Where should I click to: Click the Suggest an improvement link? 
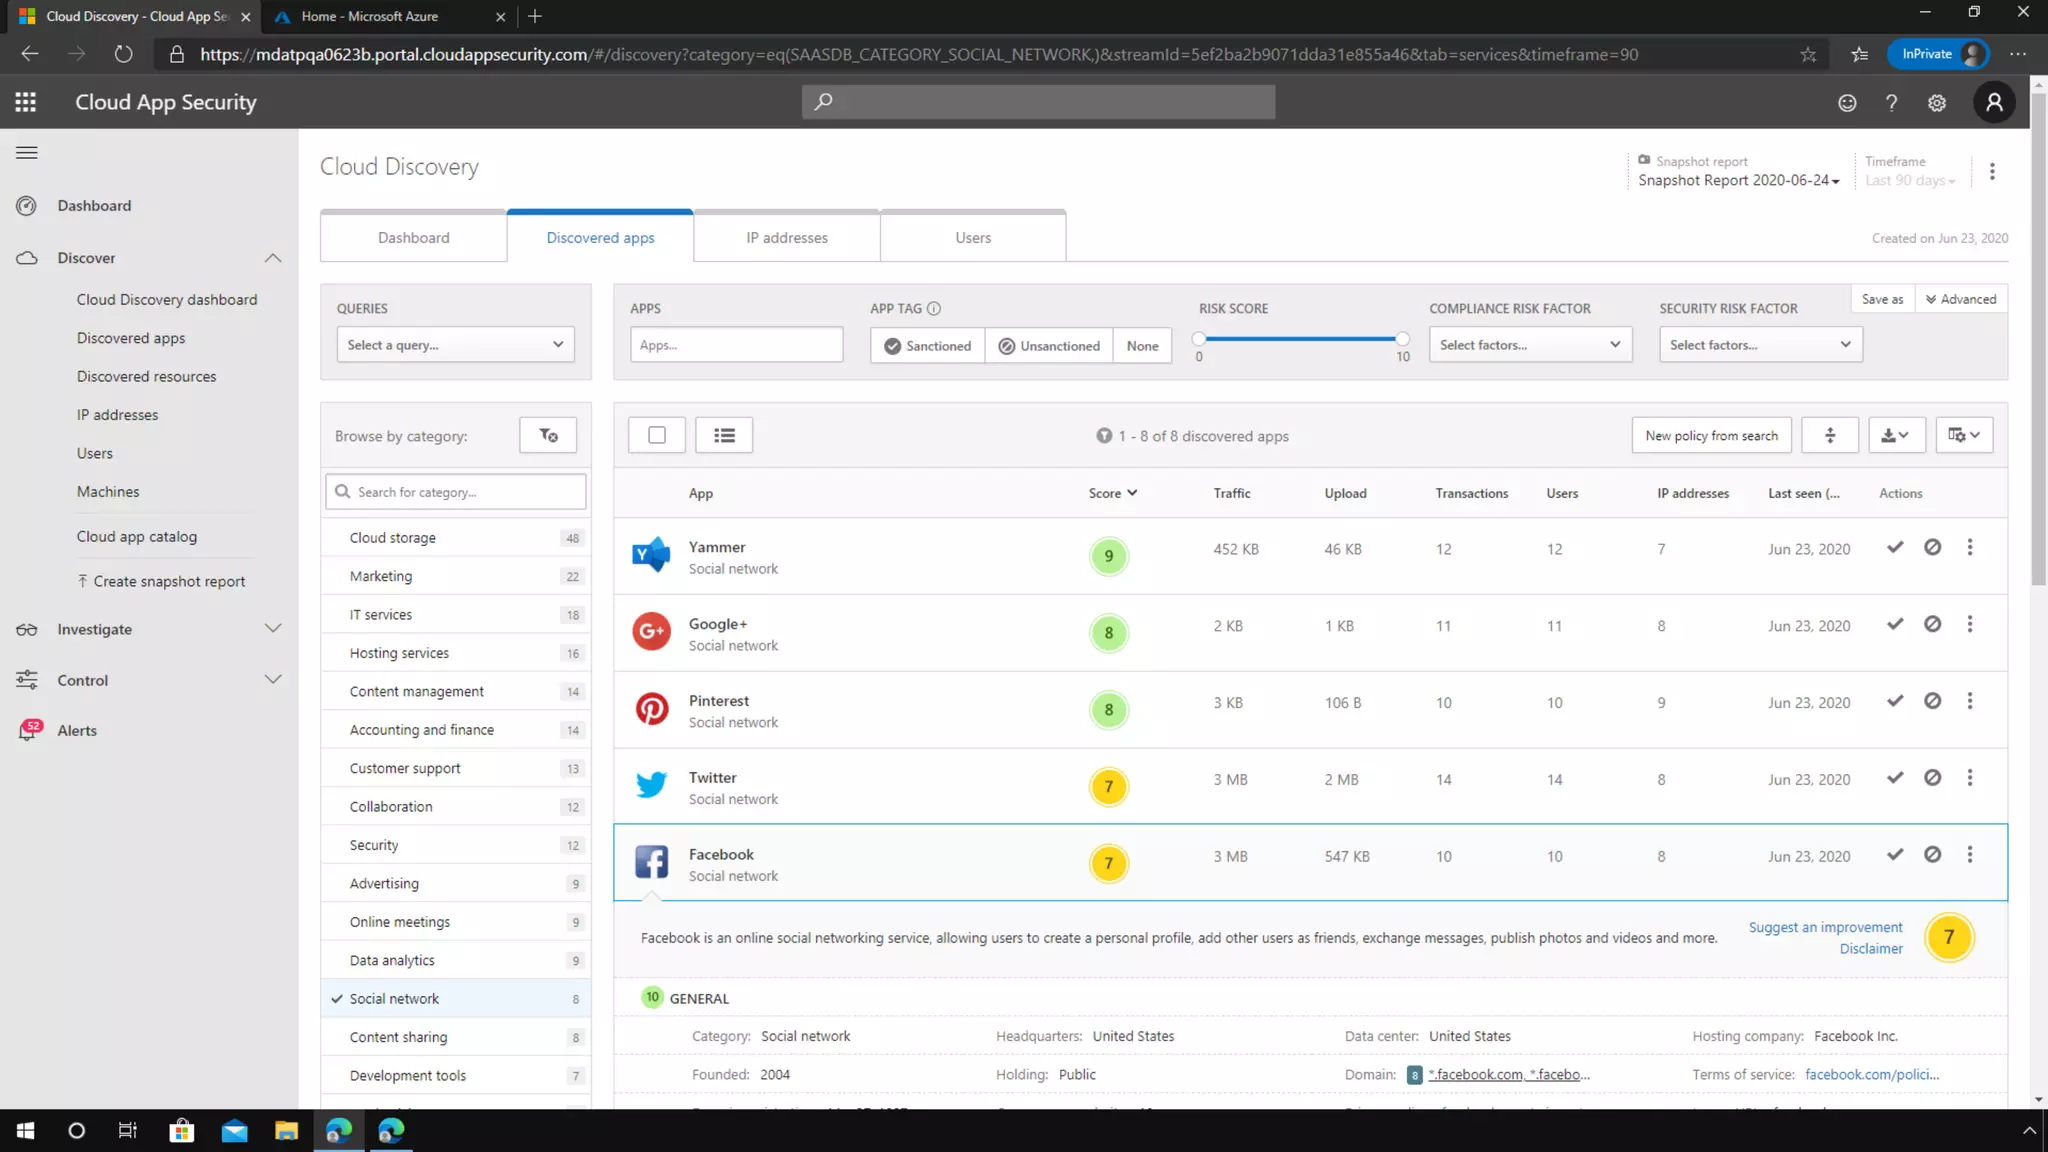[x=1825, y=927]
